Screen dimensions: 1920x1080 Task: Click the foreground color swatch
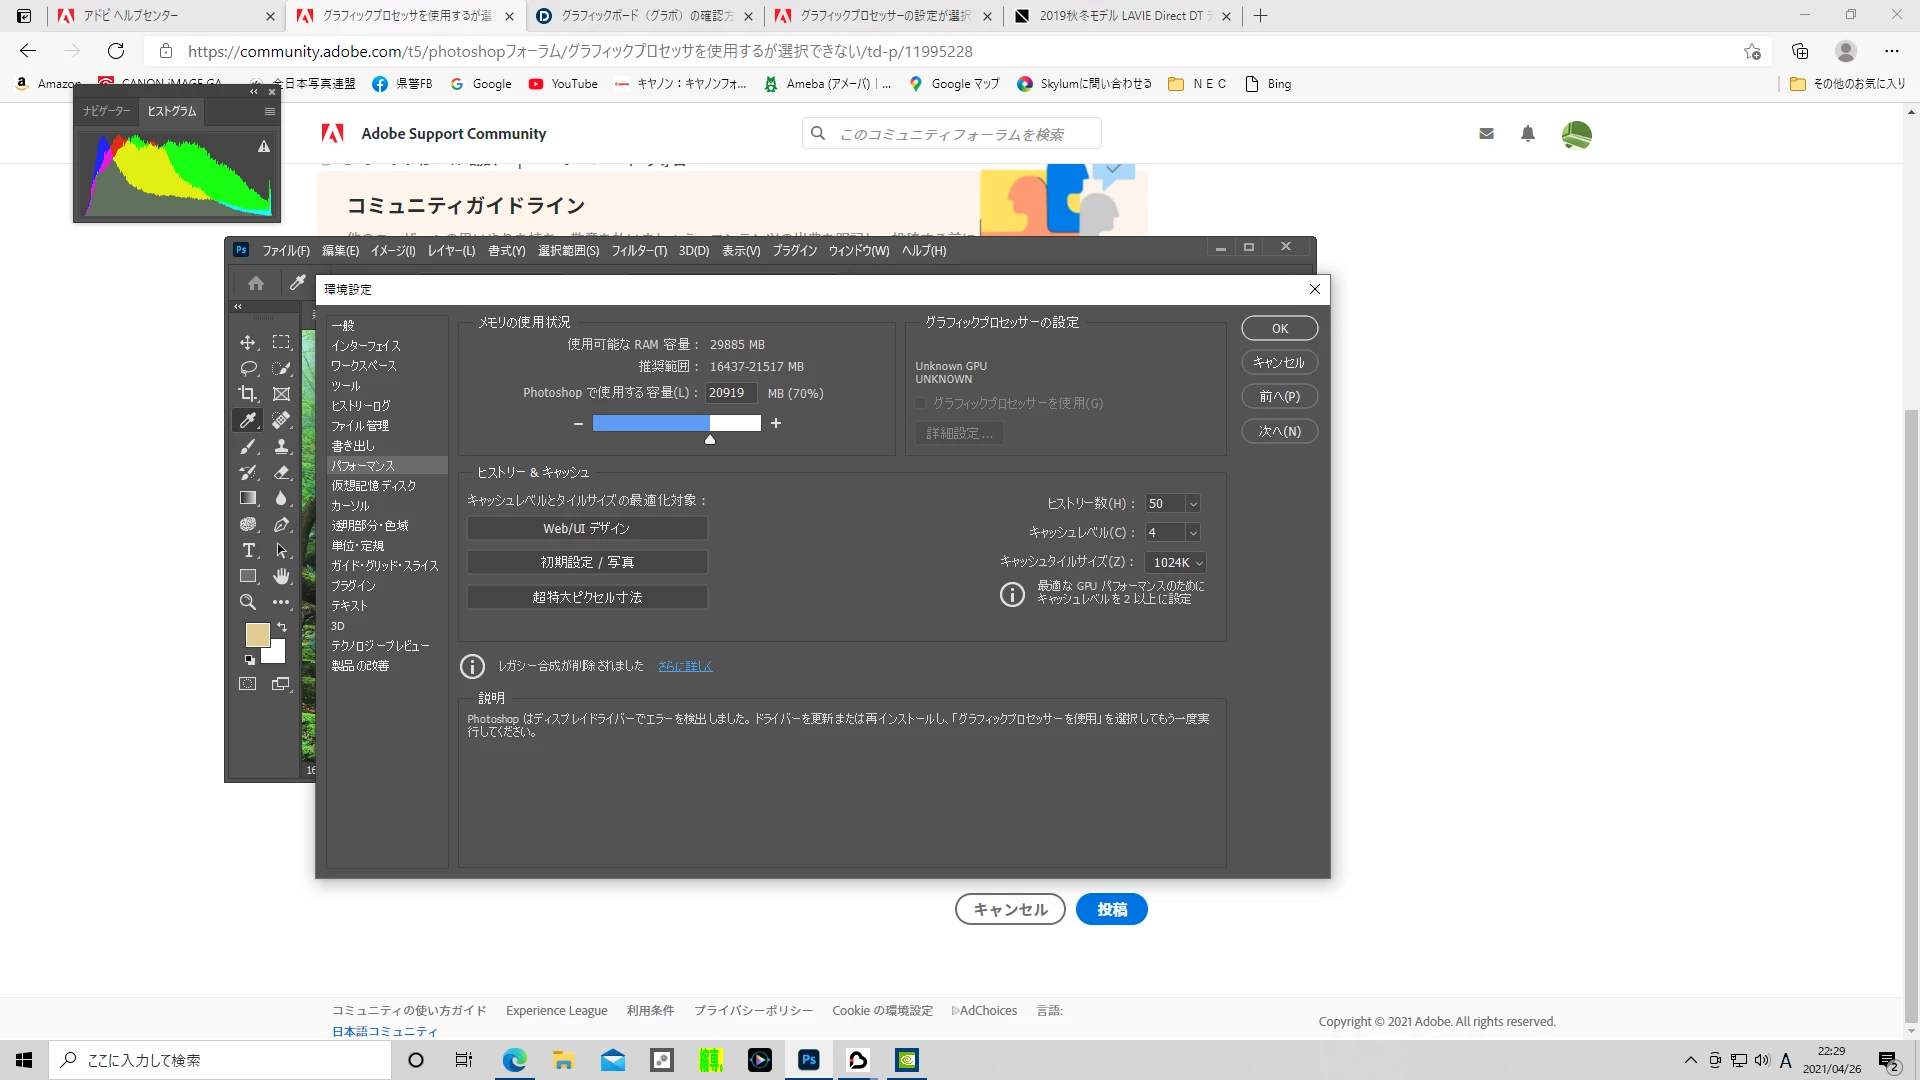coord(257,635)
